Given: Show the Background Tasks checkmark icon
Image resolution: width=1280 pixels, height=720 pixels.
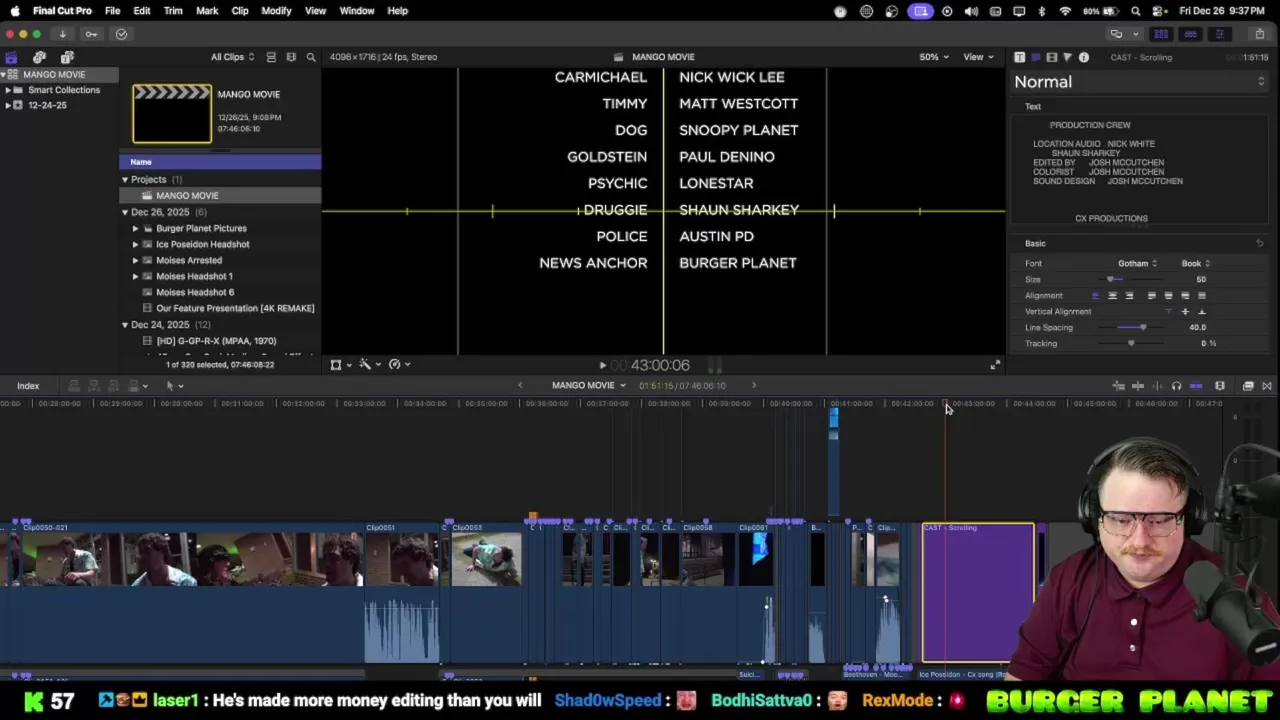Looking at the screenshot, I should [121, 34].
